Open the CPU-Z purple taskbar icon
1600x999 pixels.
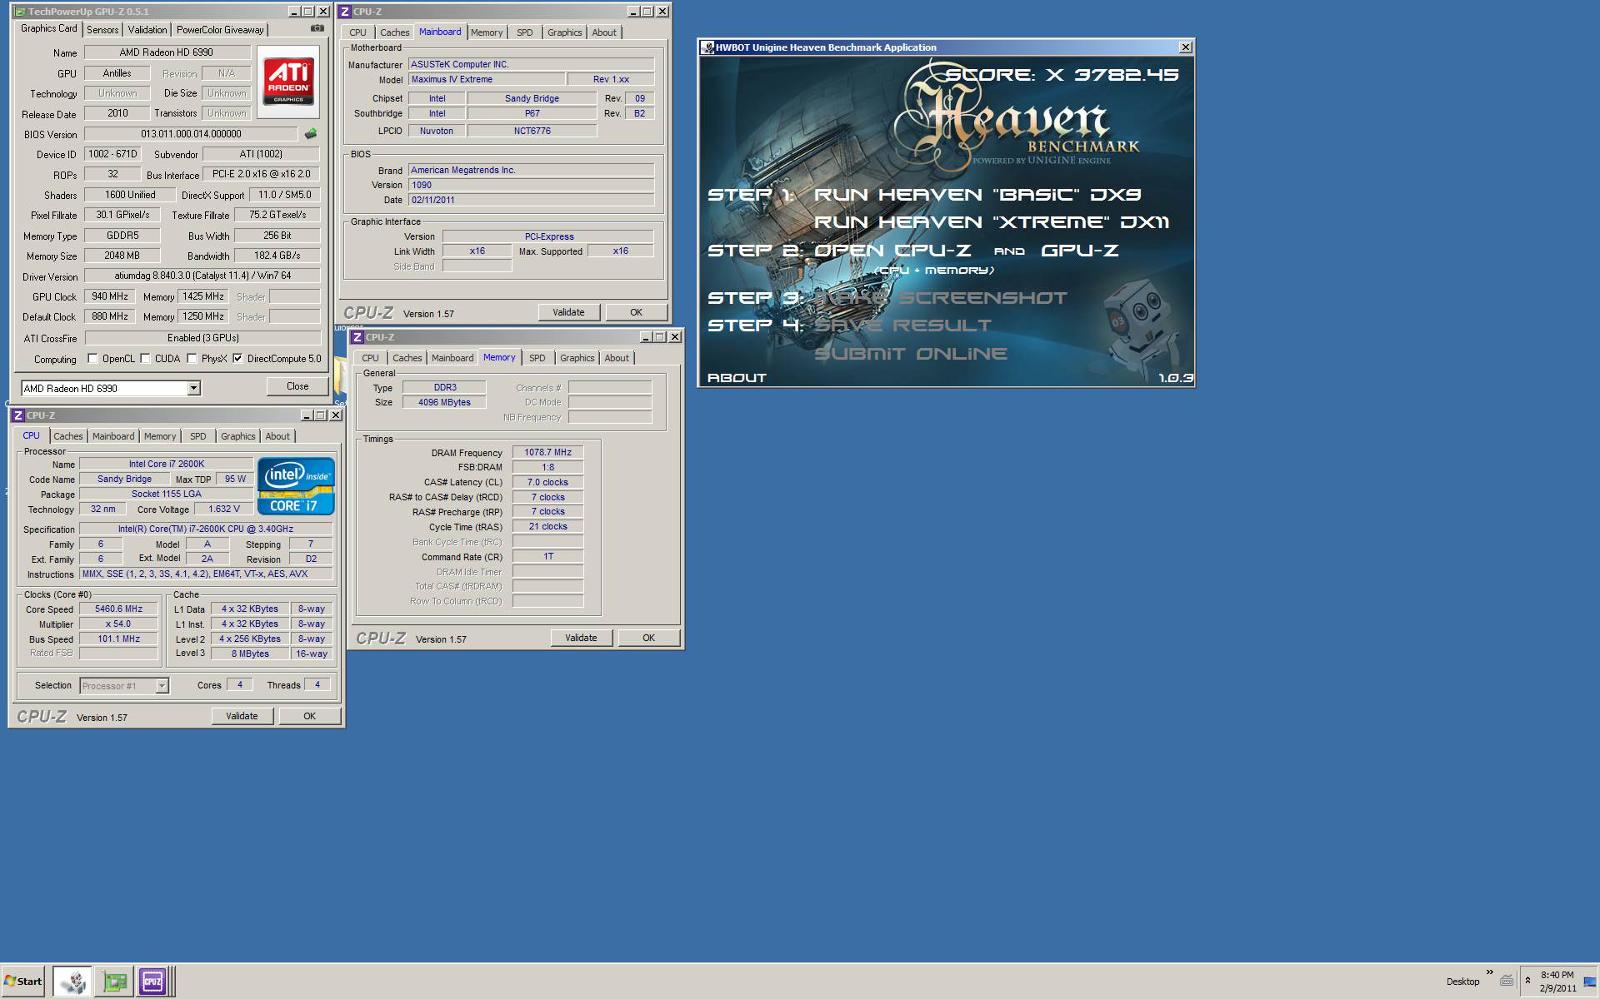click(x=152, y=982)
